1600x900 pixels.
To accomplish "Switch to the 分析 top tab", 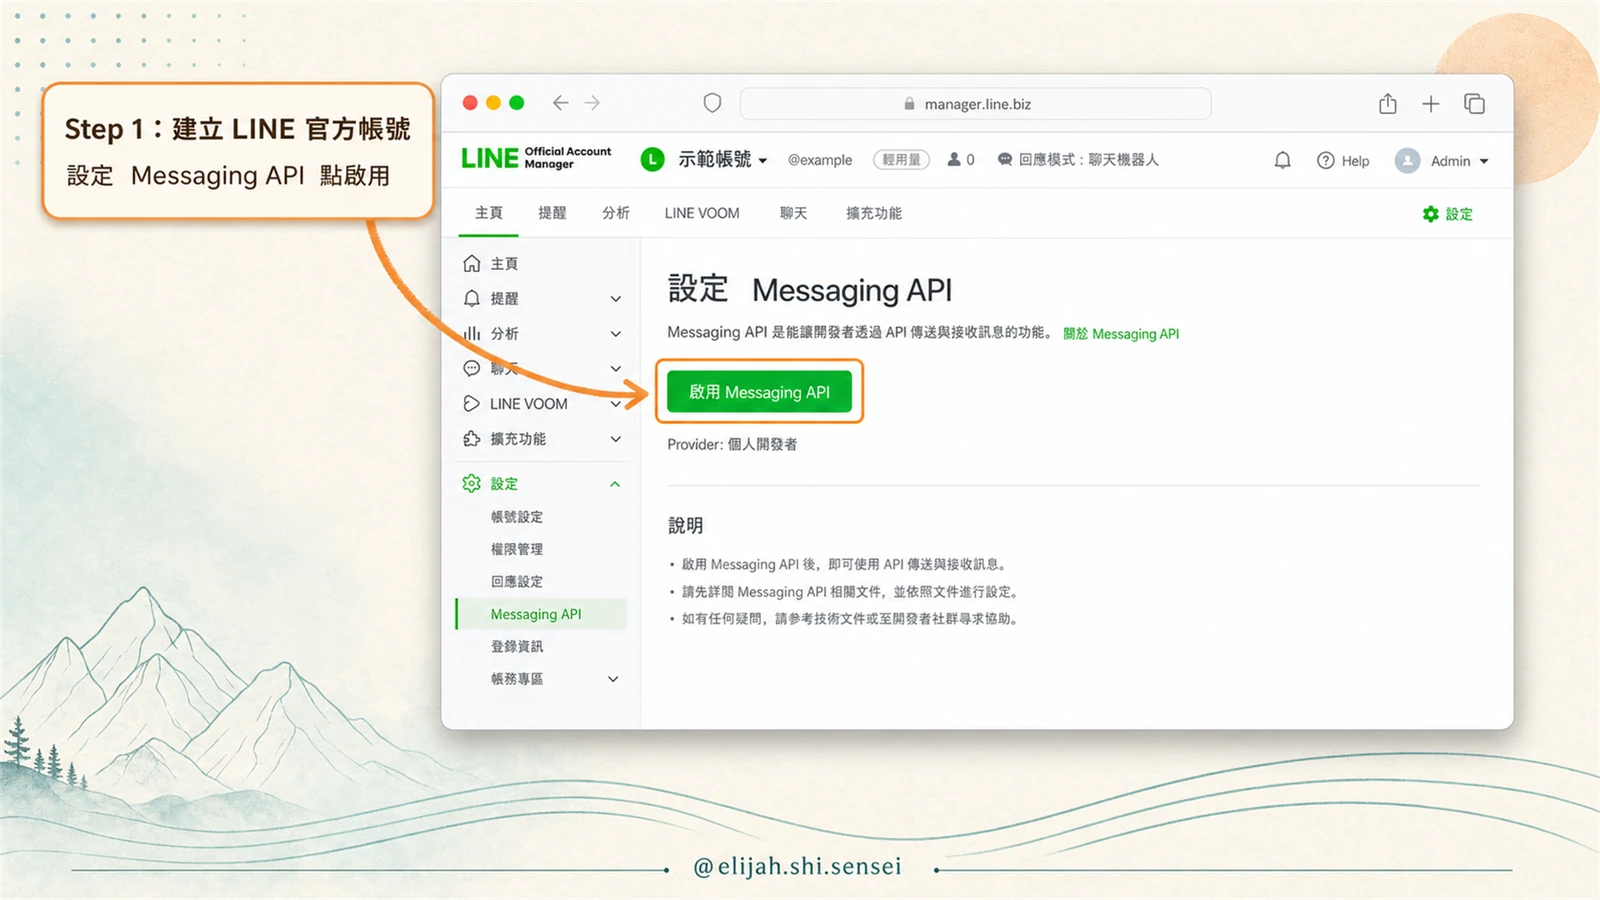I will click(616, 213).
